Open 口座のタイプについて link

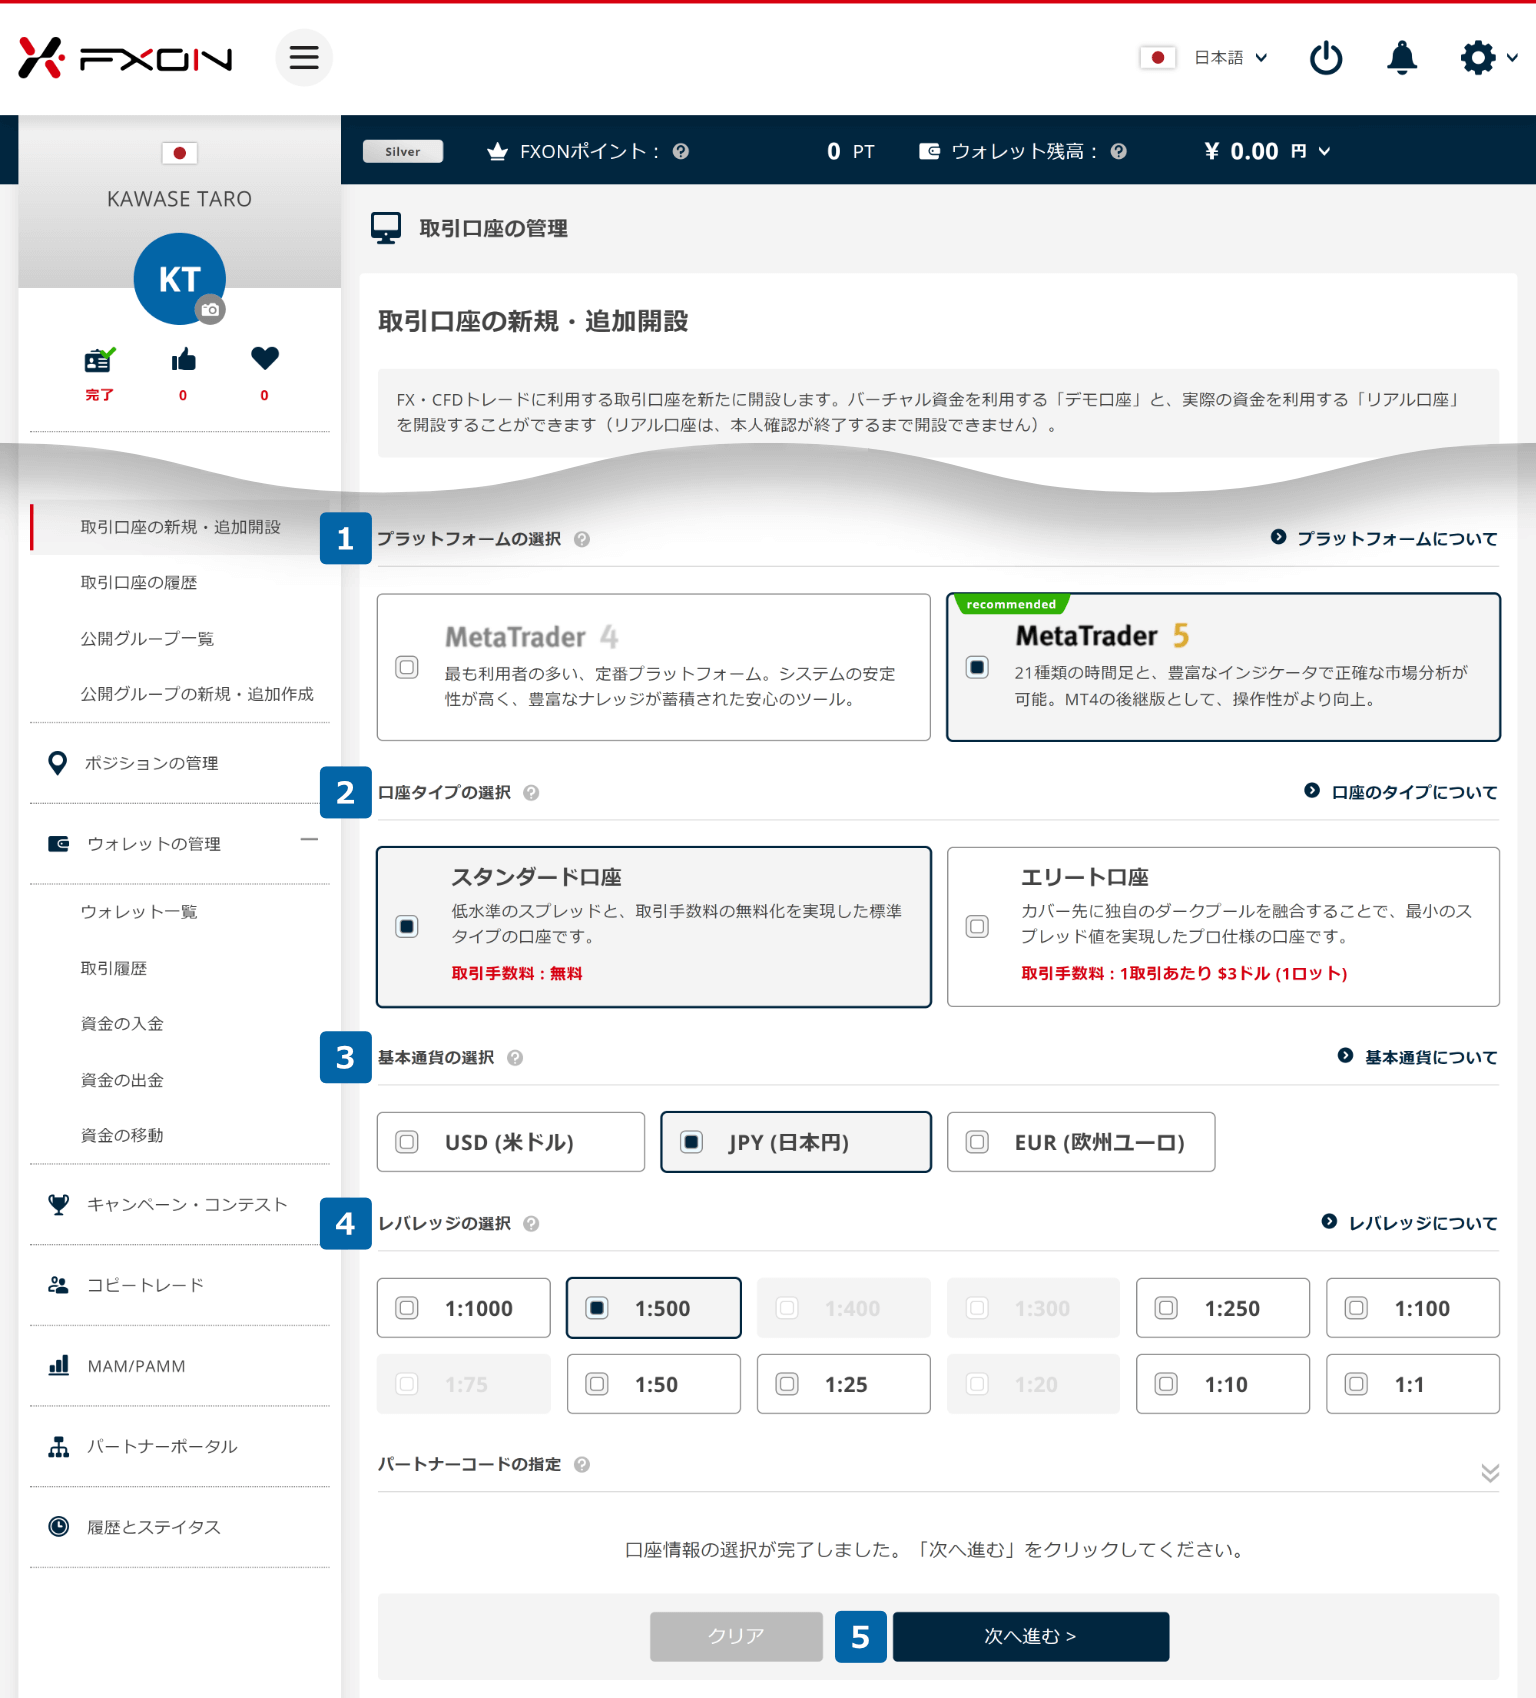1401,792
